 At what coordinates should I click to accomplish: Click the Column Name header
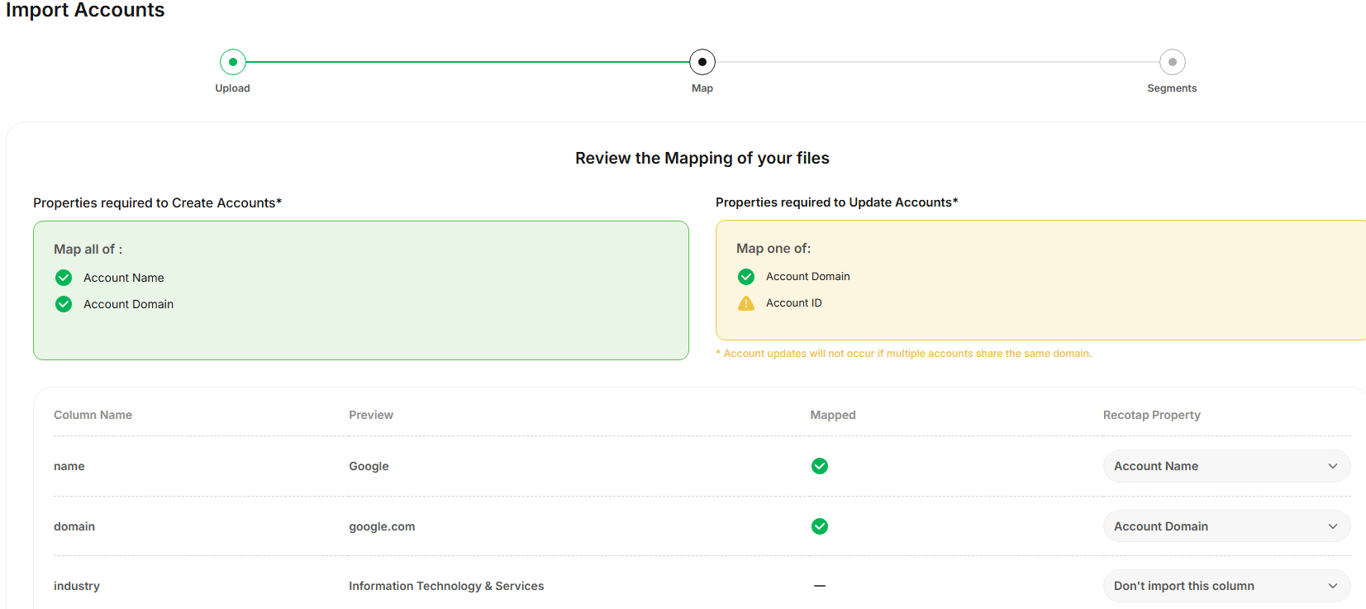click(93, 415)
